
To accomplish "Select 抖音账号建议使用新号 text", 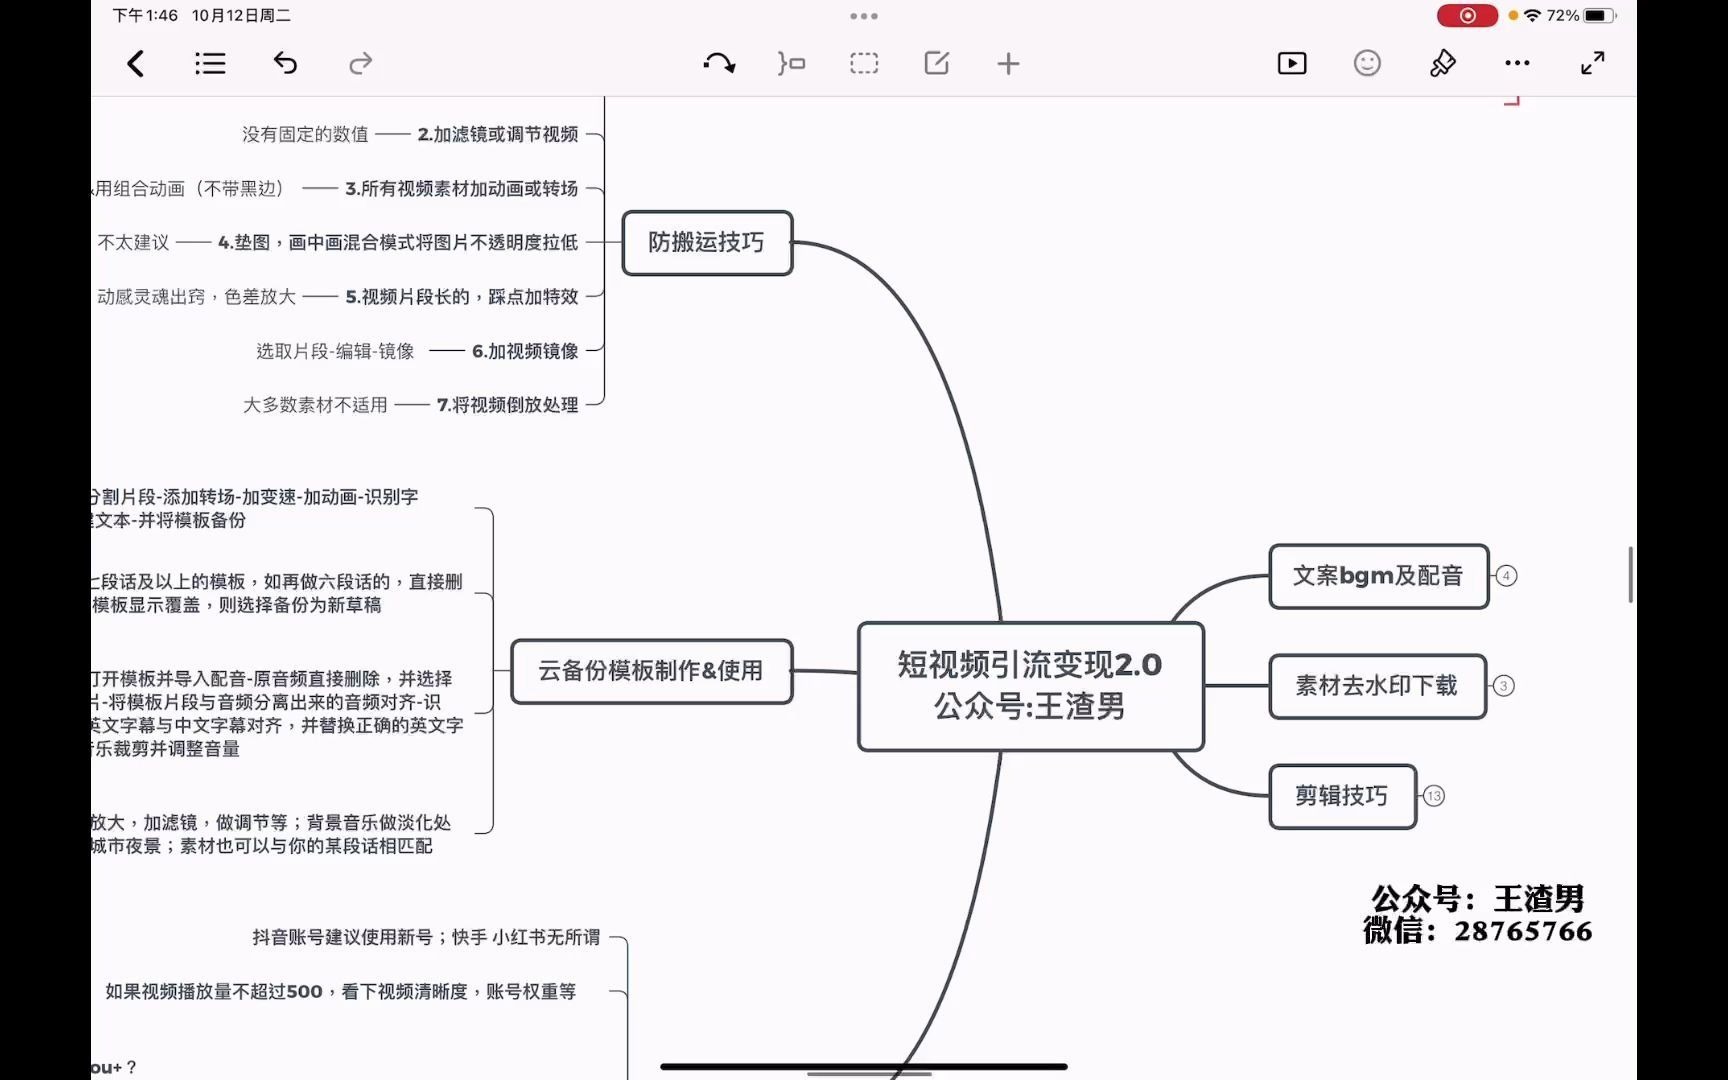I will tap(426, 937).
